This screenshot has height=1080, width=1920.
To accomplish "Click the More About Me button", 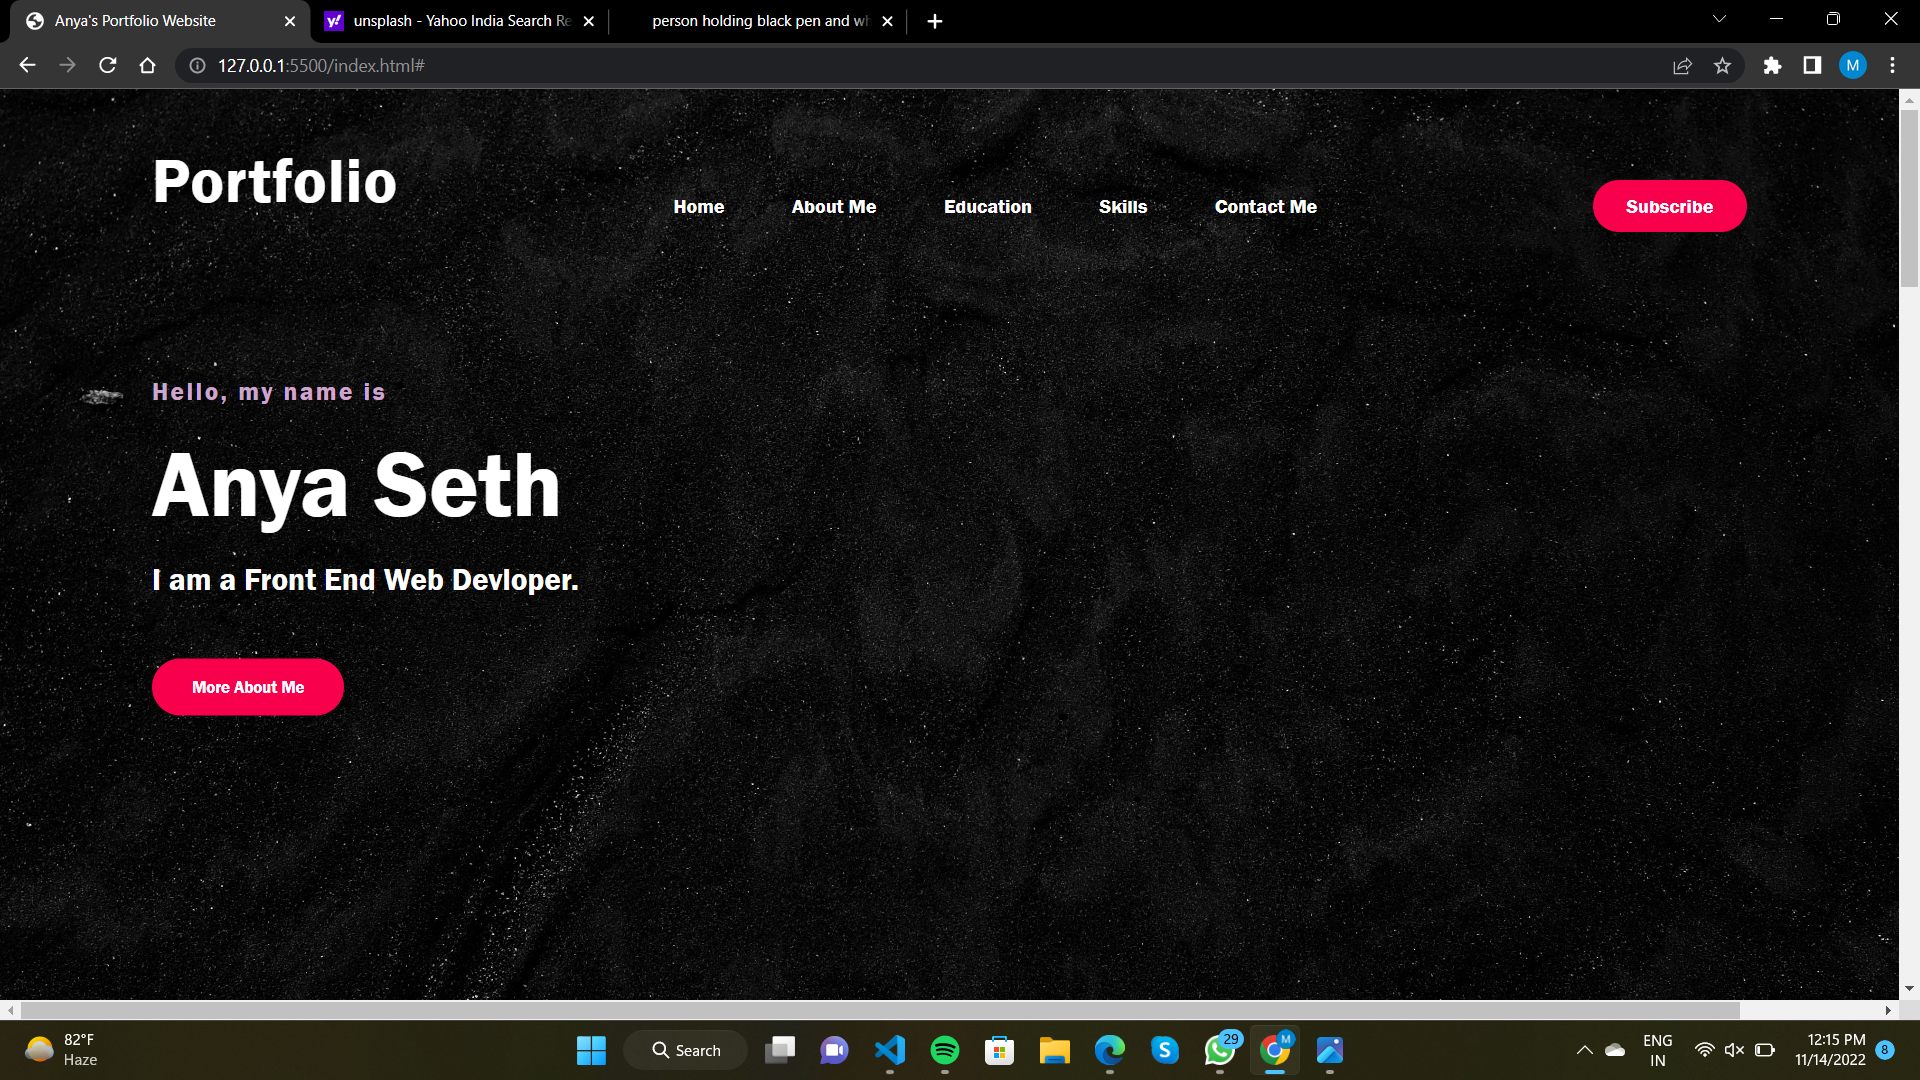I will pyautogui.click(x=247, y=687).
